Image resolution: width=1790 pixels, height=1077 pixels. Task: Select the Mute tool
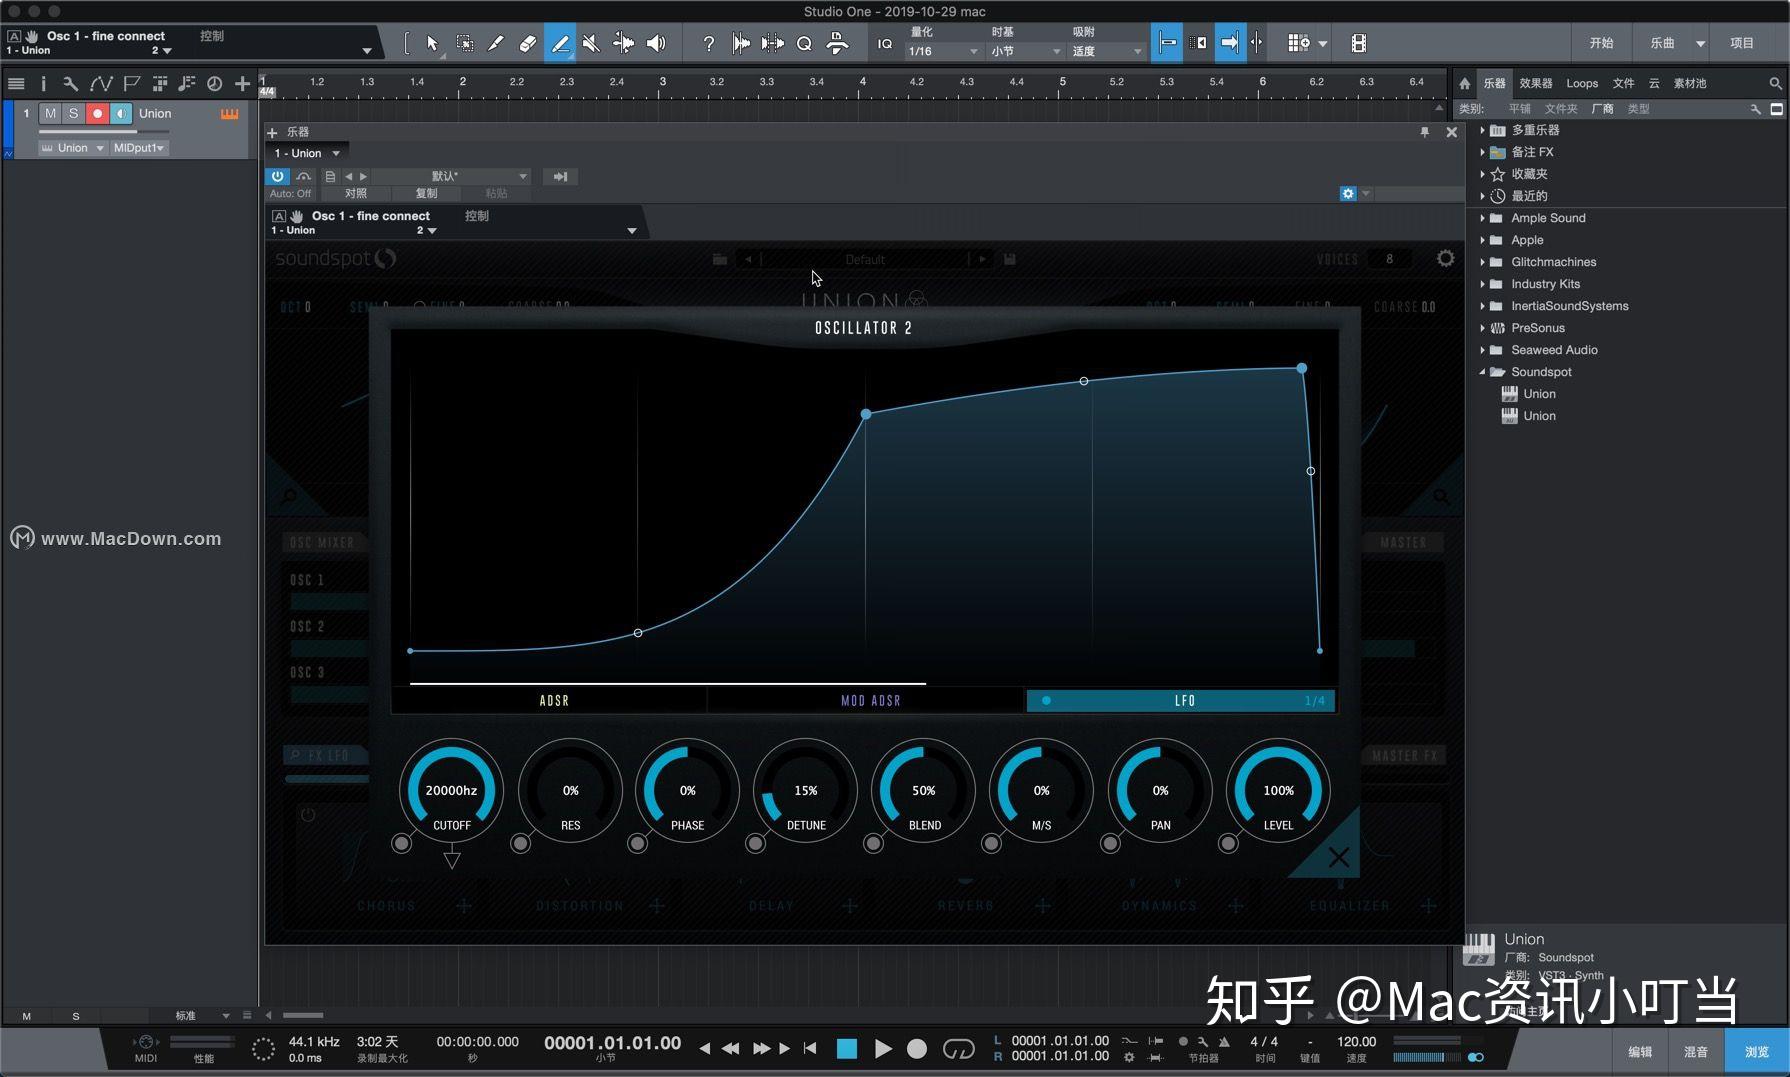tap(590, 43)
